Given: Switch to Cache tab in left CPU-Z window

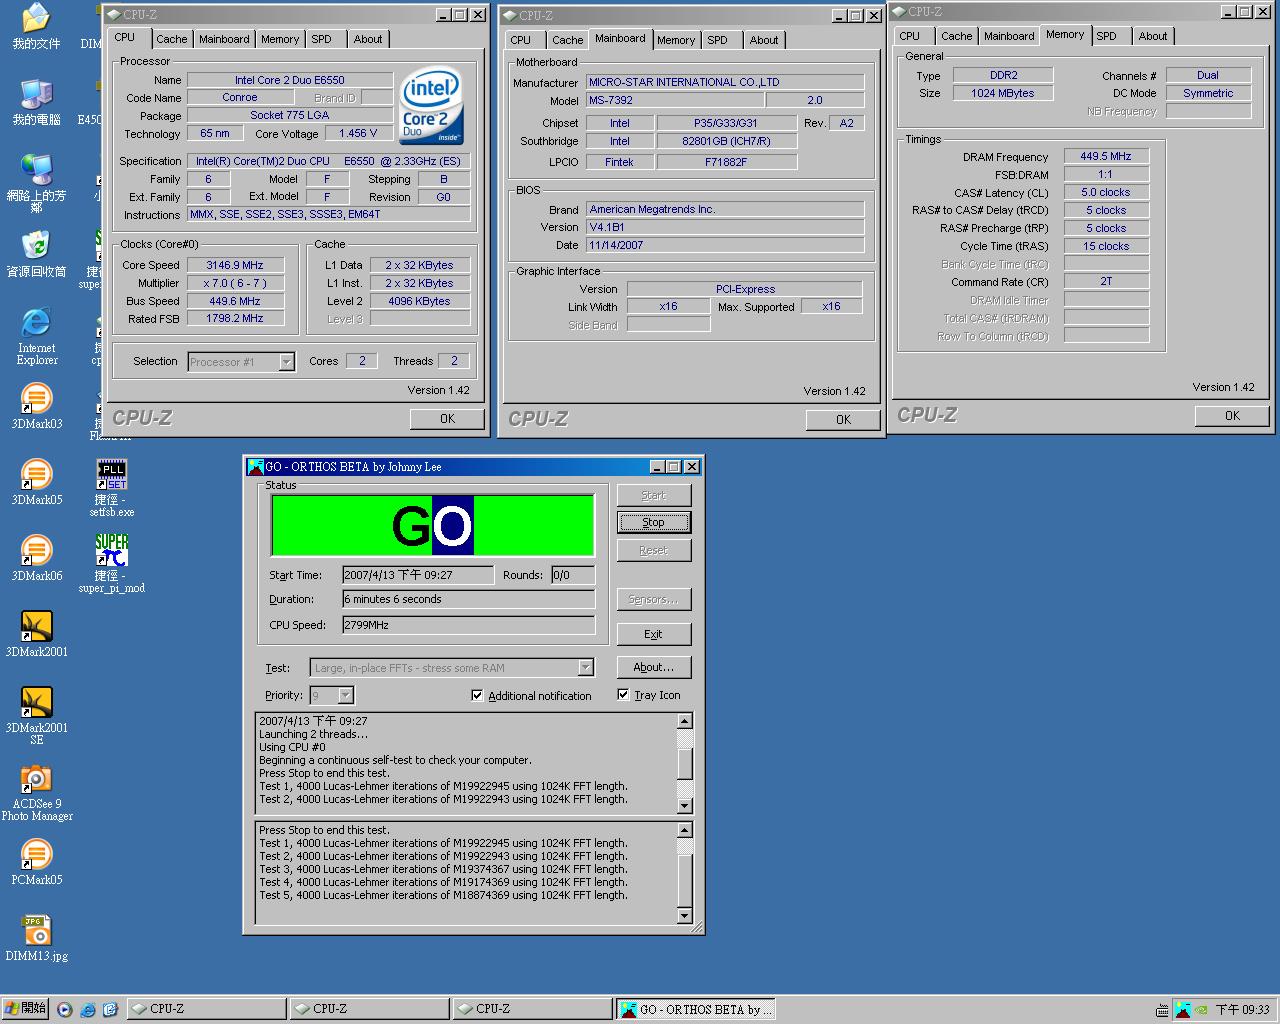Looking at the screenshot, I should pos(171,39).
